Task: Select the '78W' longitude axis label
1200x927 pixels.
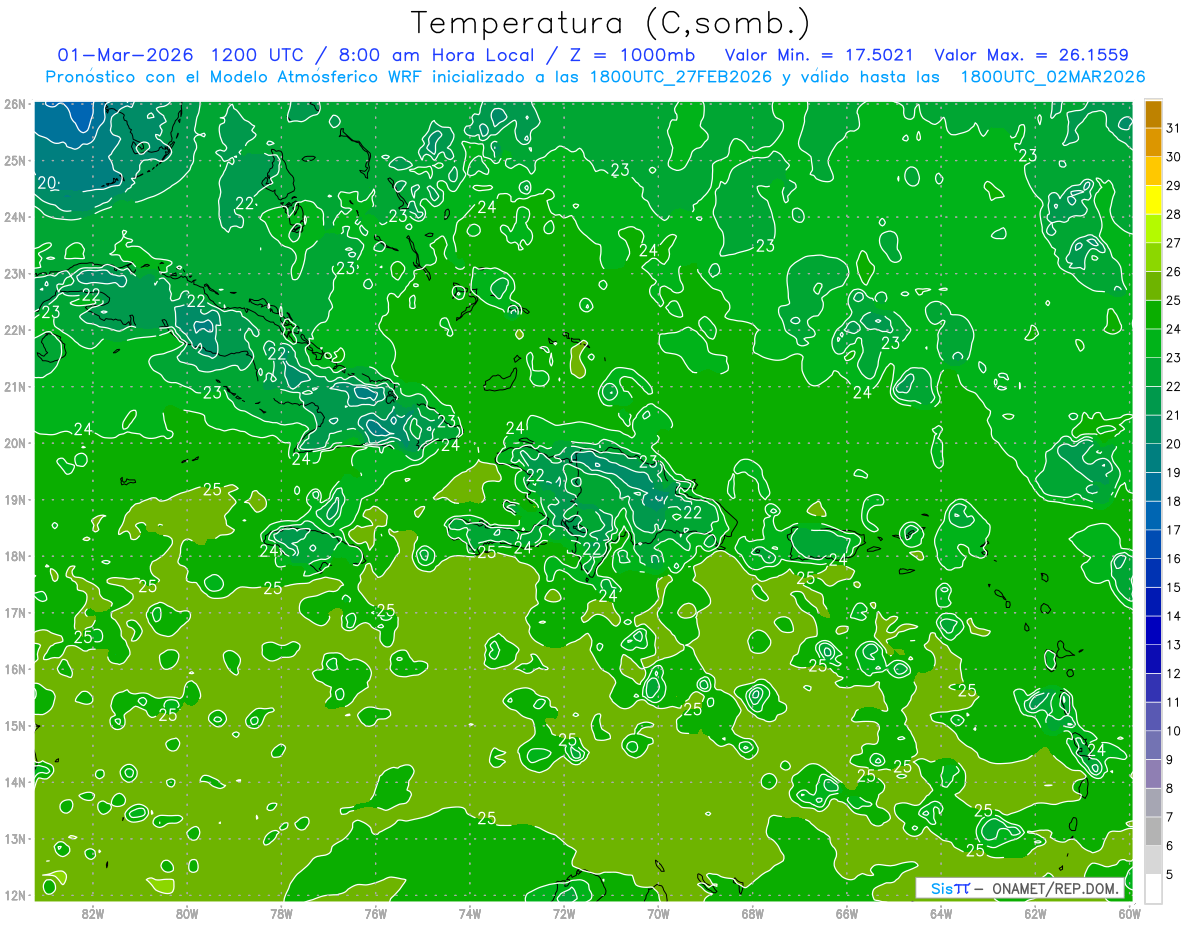Action: 281,913
